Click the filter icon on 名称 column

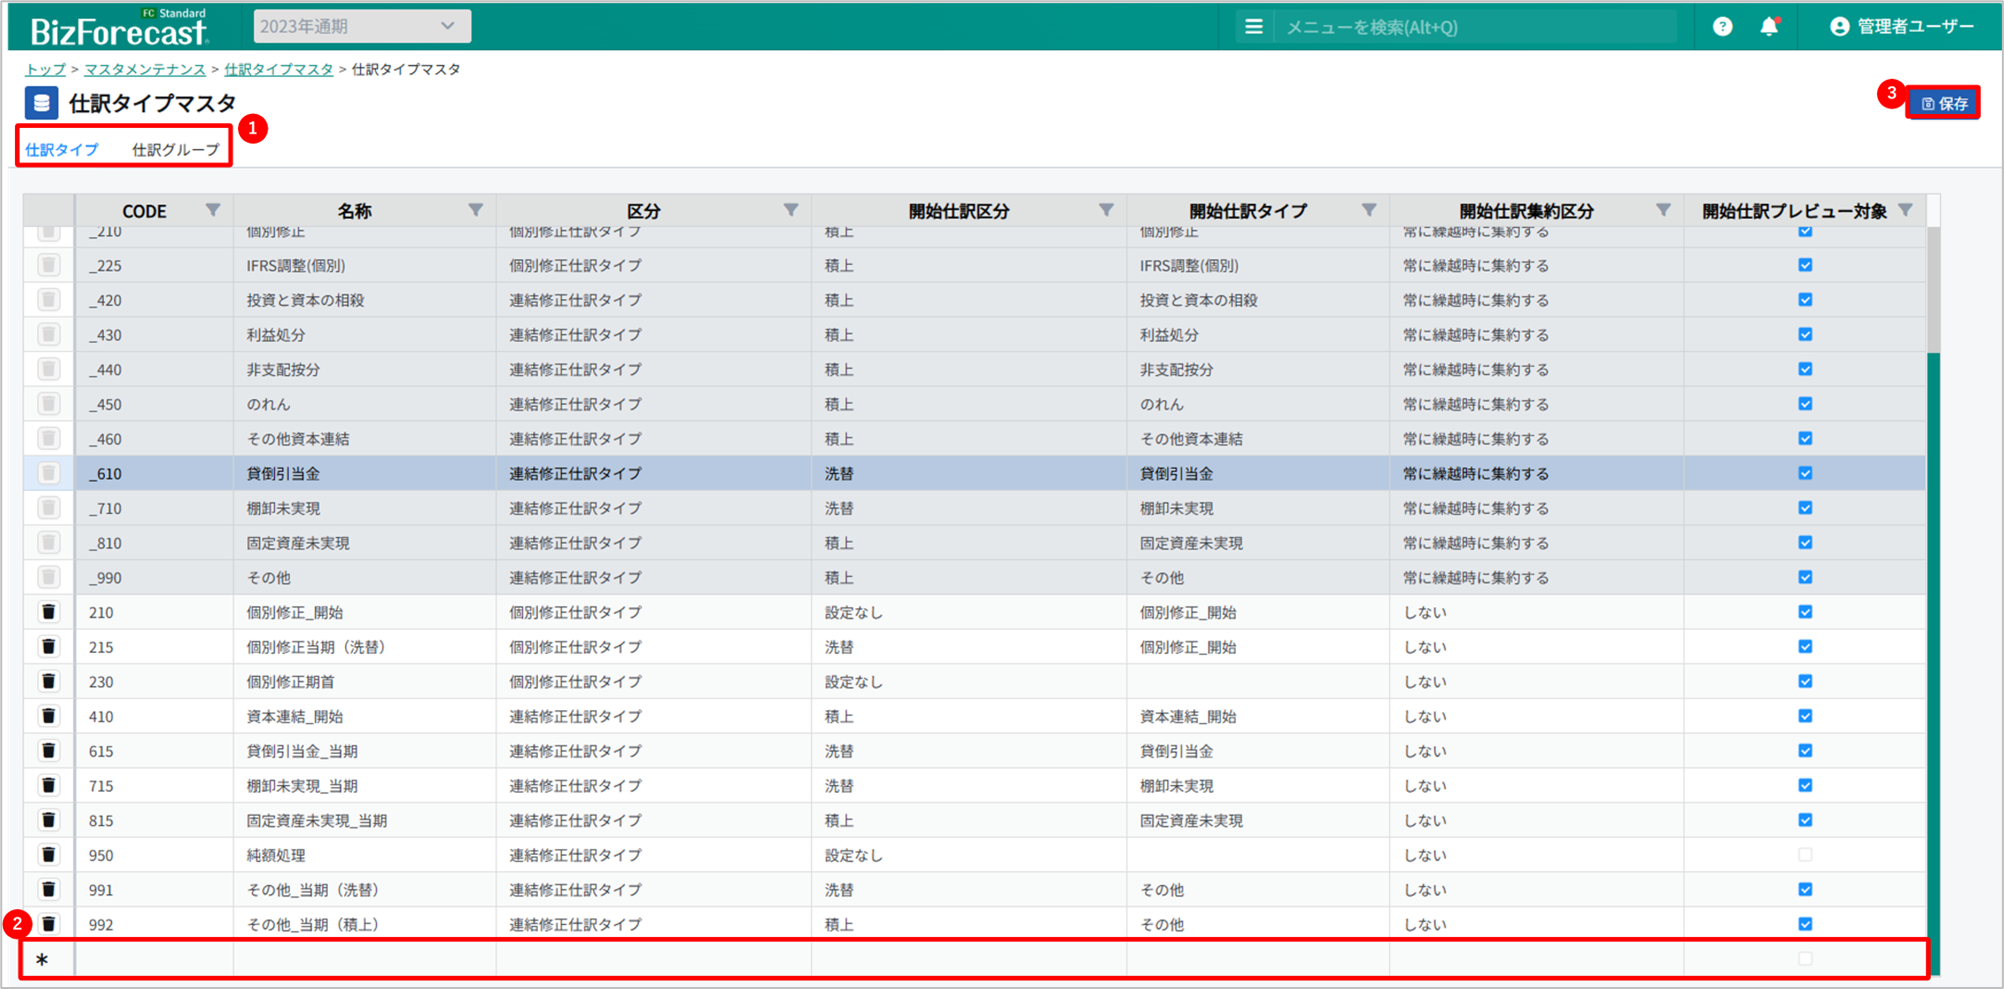click(x=476, y=210)
